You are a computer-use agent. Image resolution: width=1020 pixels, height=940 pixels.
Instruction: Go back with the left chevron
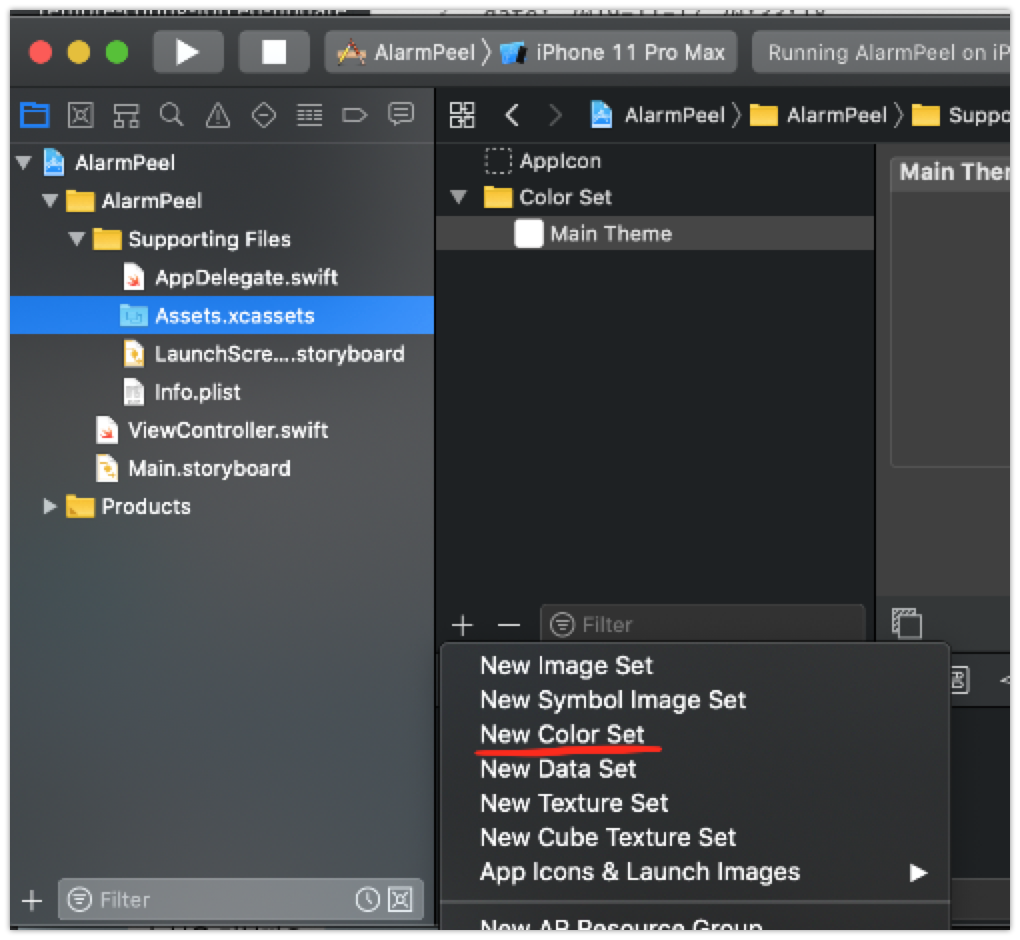coord(512,115)
